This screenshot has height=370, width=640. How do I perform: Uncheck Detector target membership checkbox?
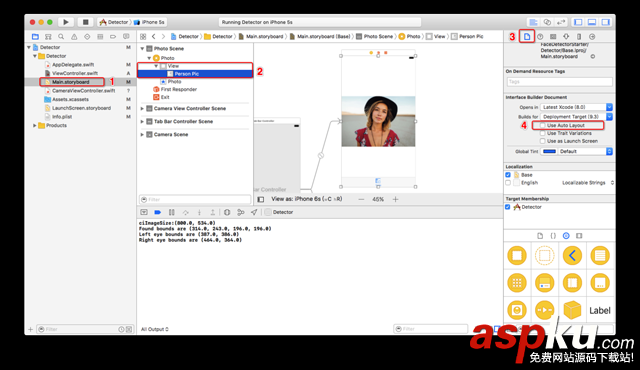coord(508,207)
